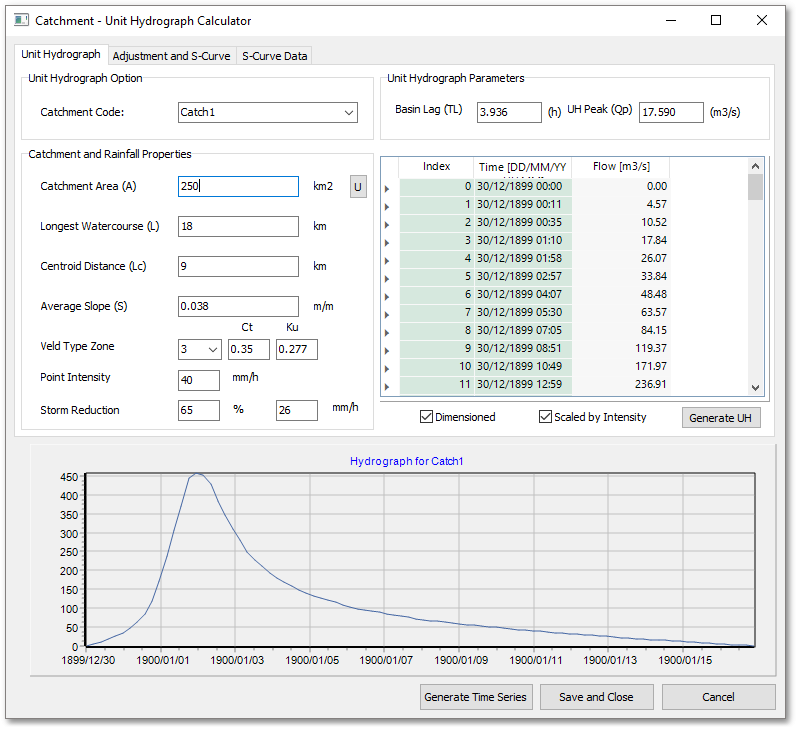This screenshot has width=797, height=730.
Task: Click the Catchment Area input field
Action: (238, 186)
